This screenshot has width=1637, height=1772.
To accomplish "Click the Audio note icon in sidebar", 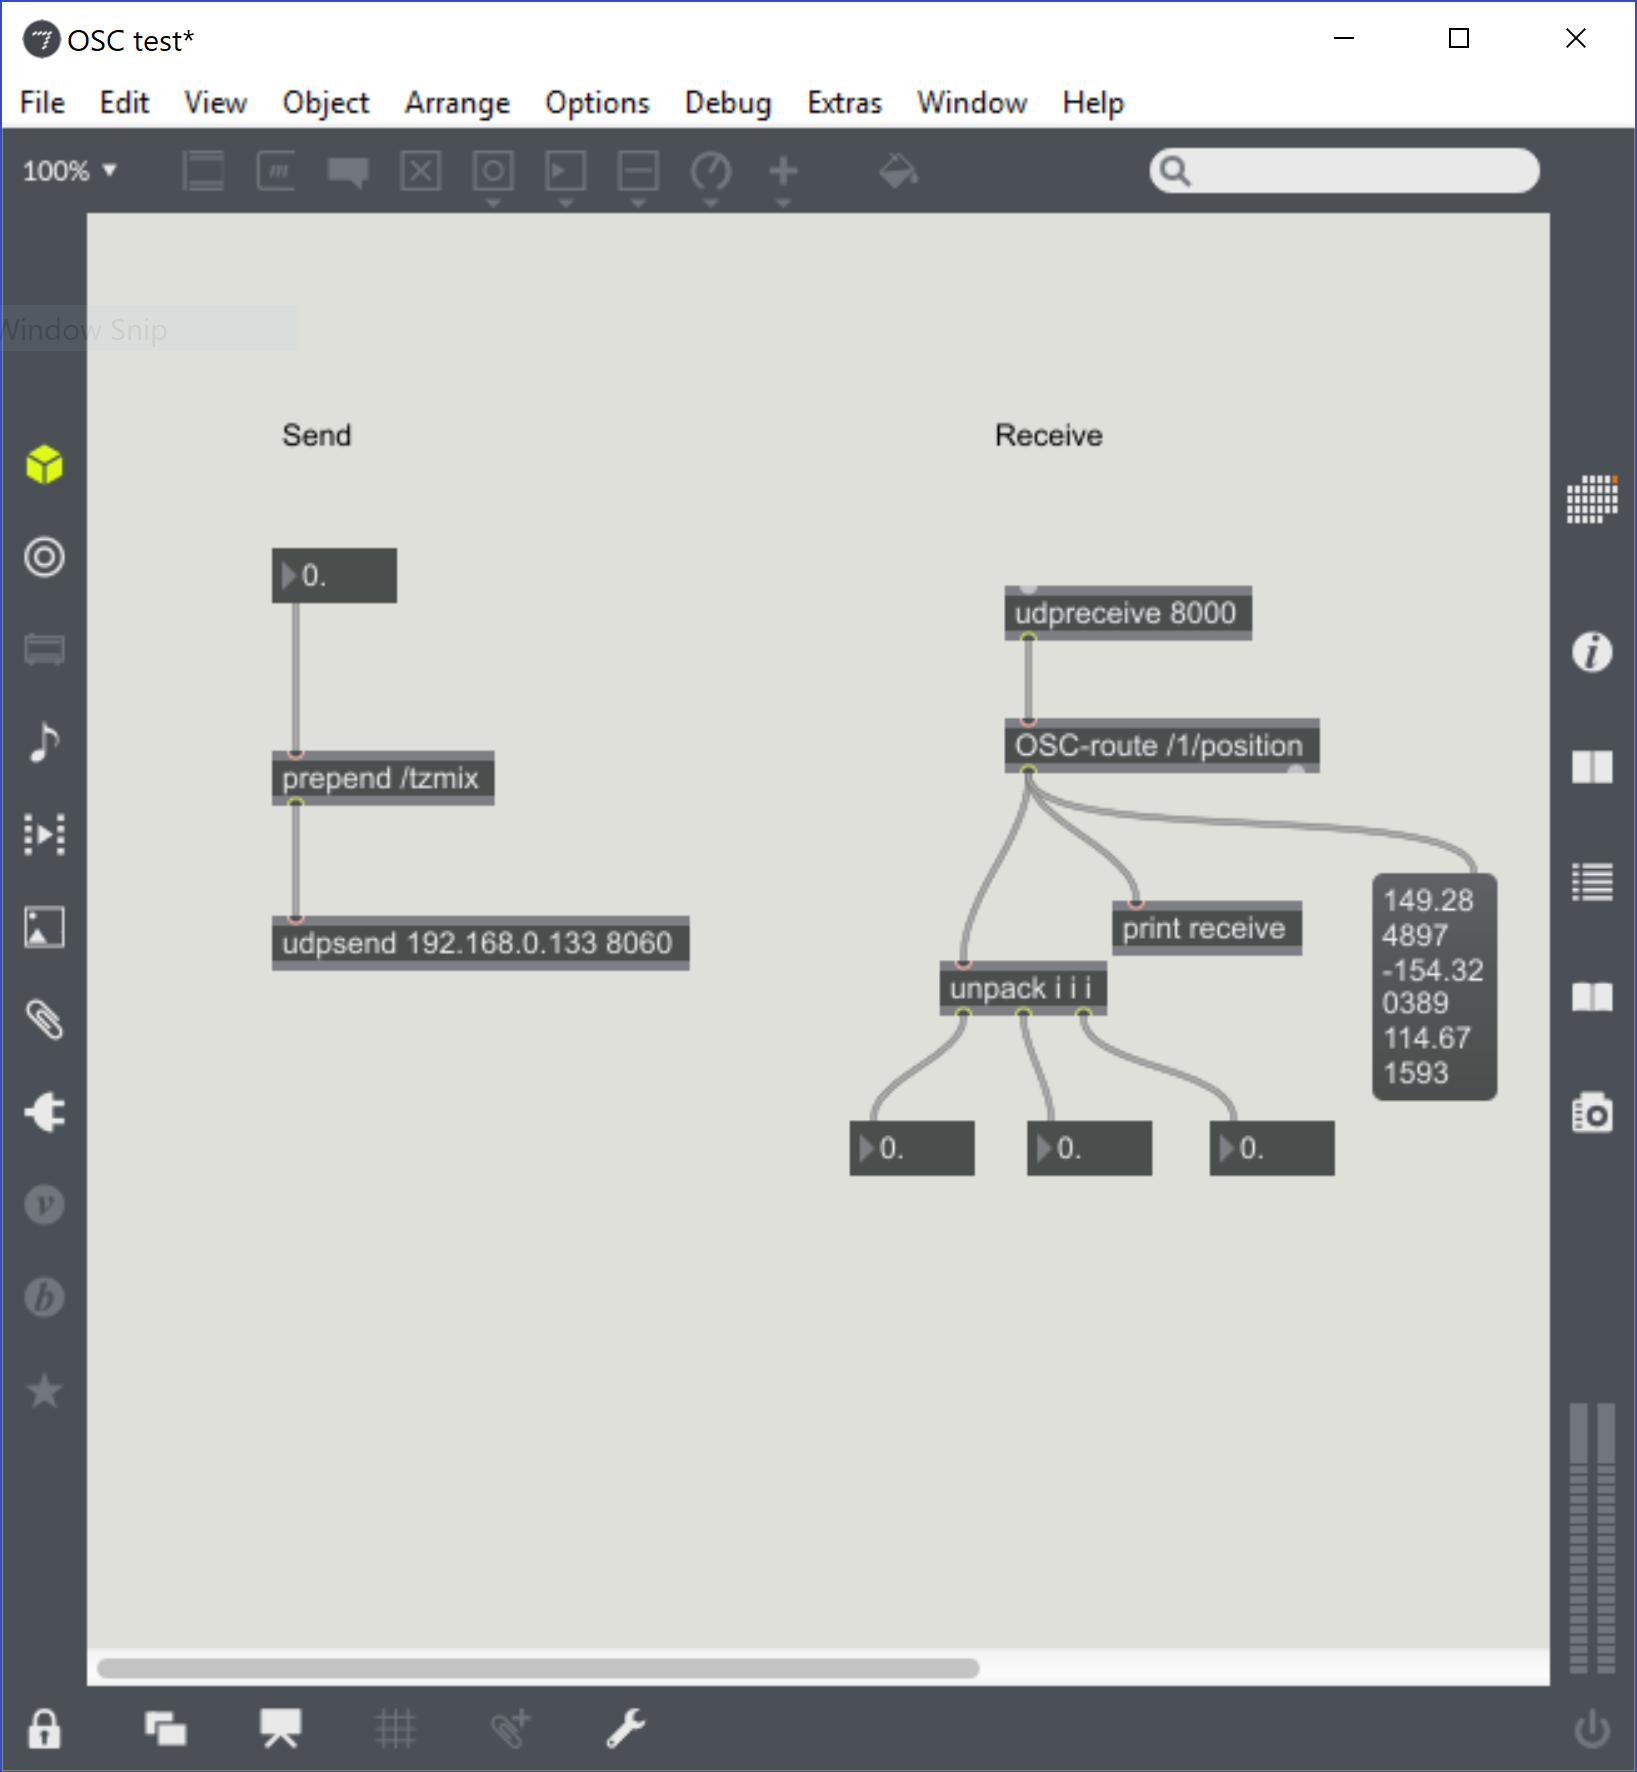I will 44,742.
